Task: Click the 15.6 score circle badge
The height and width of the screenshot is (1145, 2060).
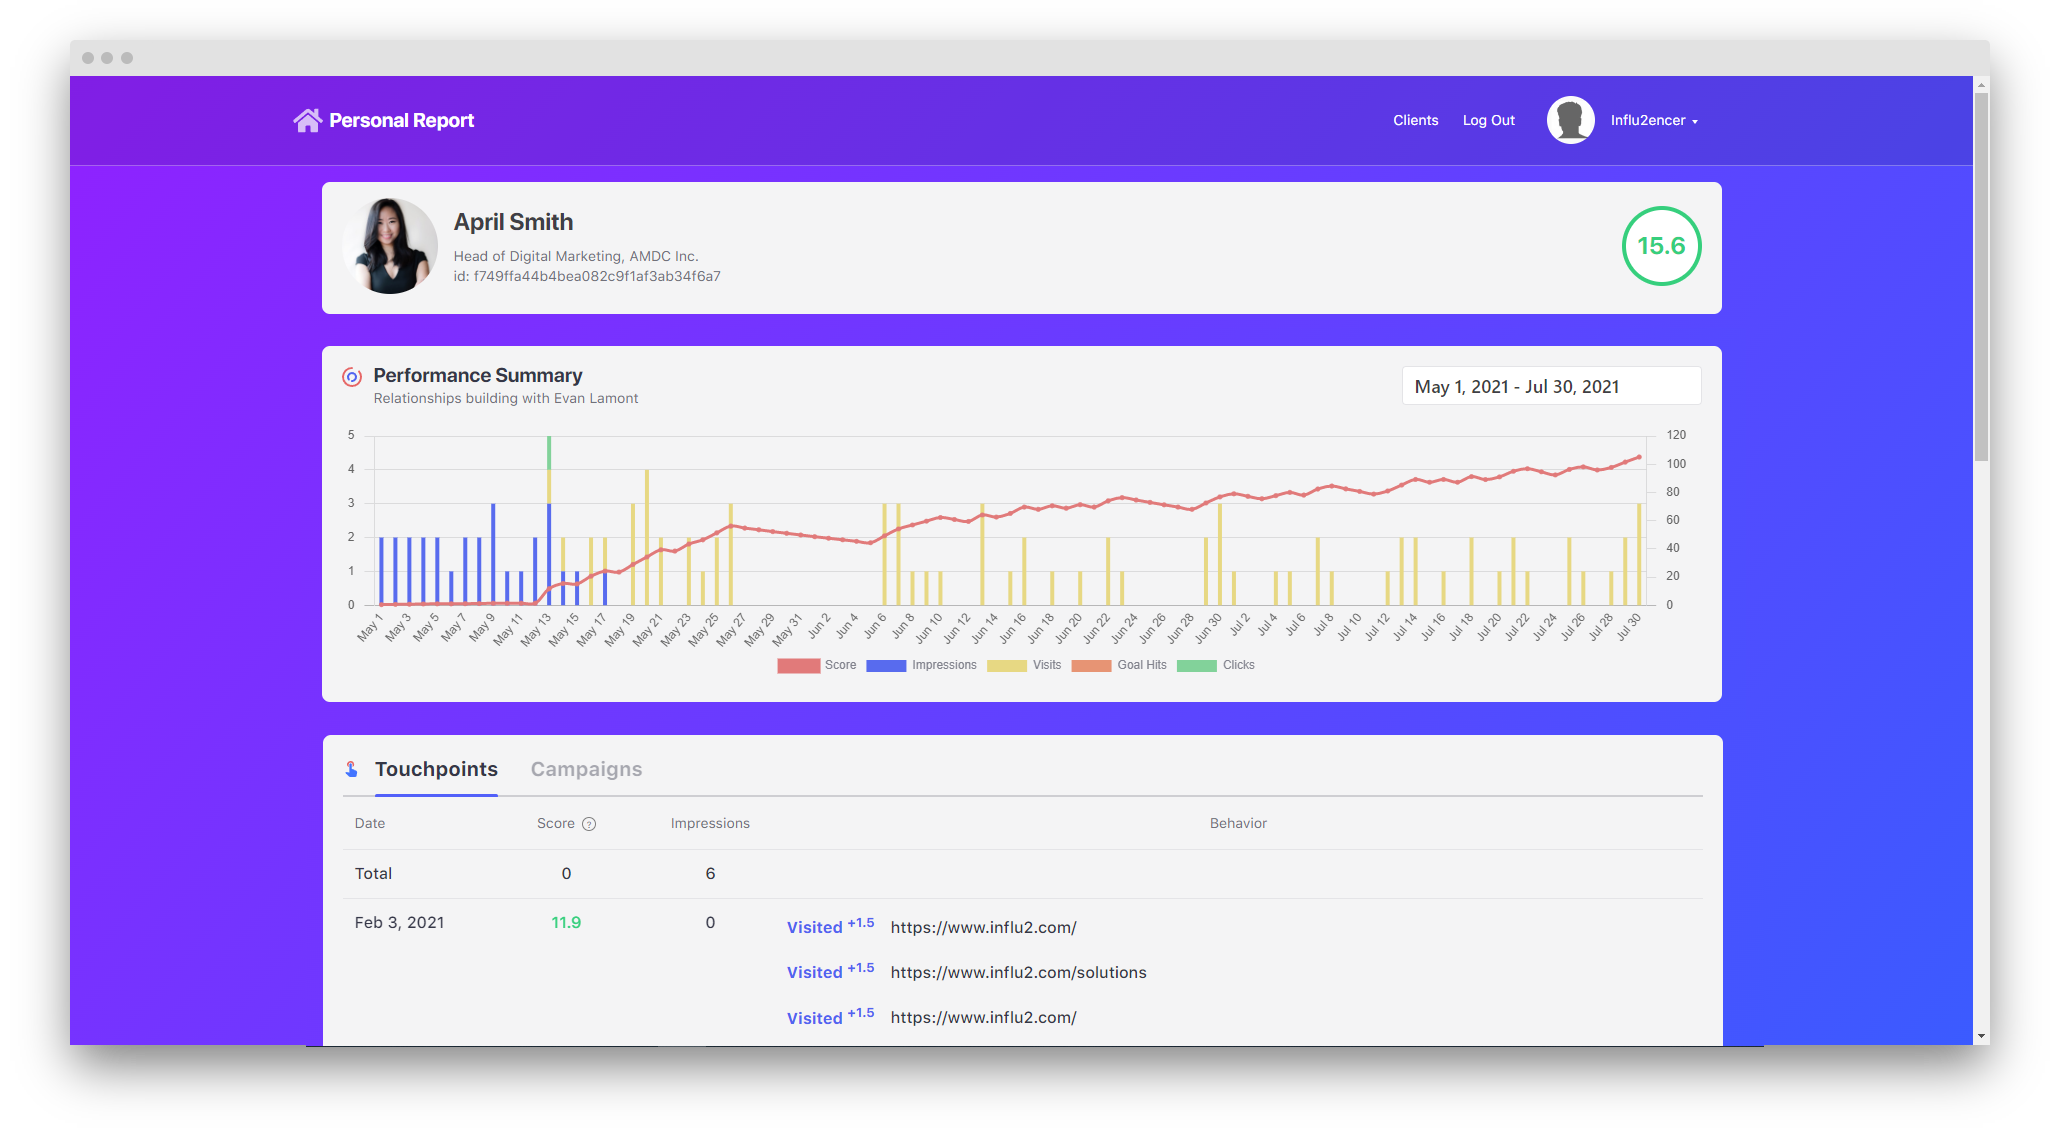Action: point(1661,246)
